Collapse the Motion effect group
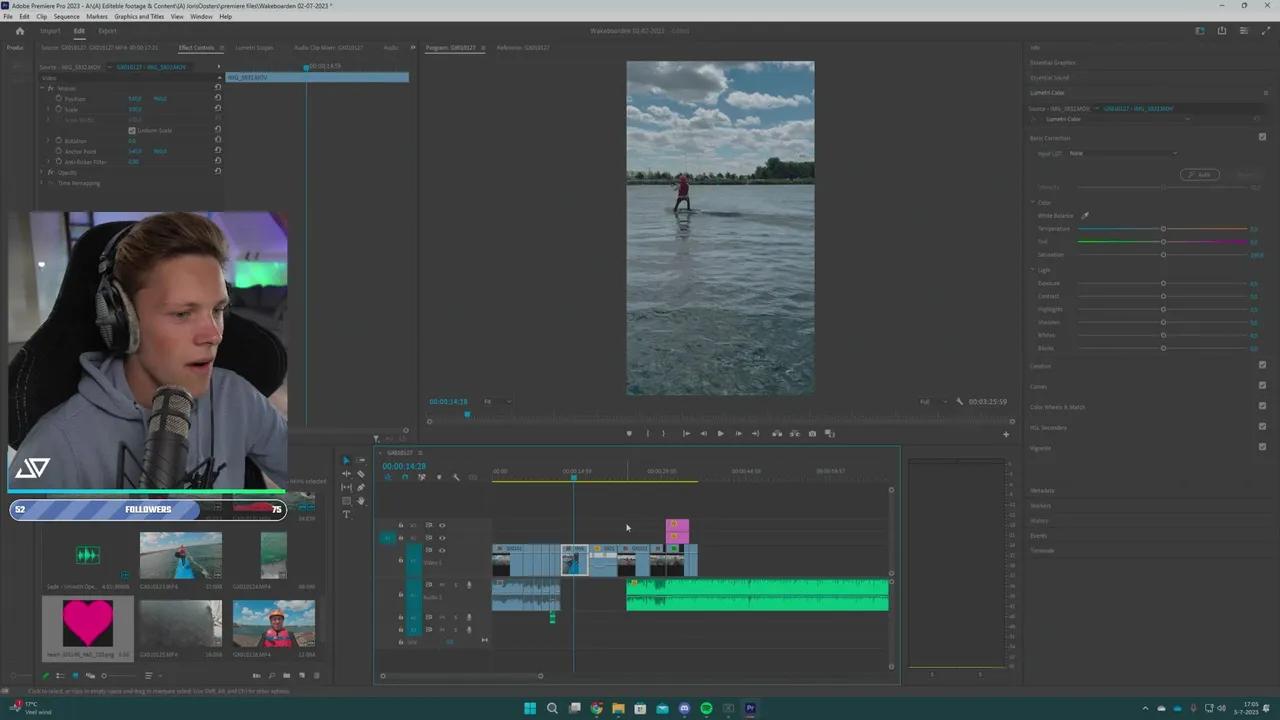Screen dimensions: 1280x720 [x=42, y=88]
